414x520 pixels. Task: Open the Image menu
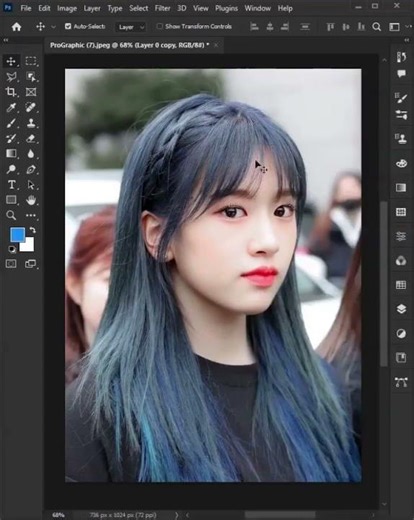(67, 8)
